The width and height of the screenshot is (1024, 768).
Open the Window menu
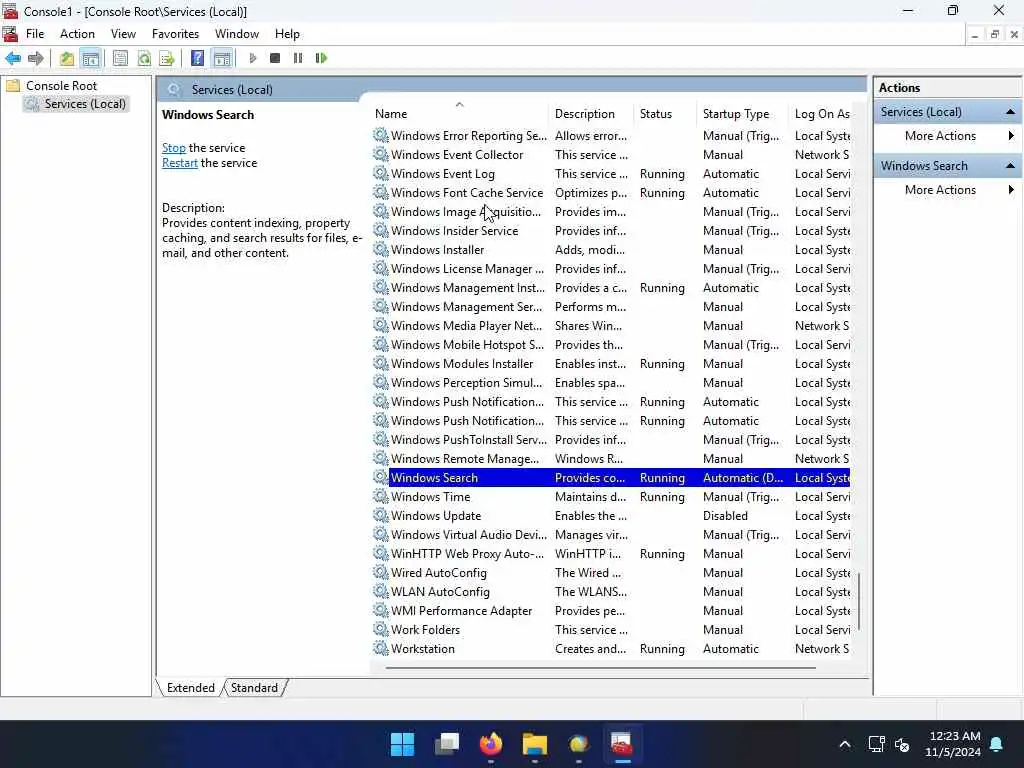pyautogui.click(x=236, y=34)
